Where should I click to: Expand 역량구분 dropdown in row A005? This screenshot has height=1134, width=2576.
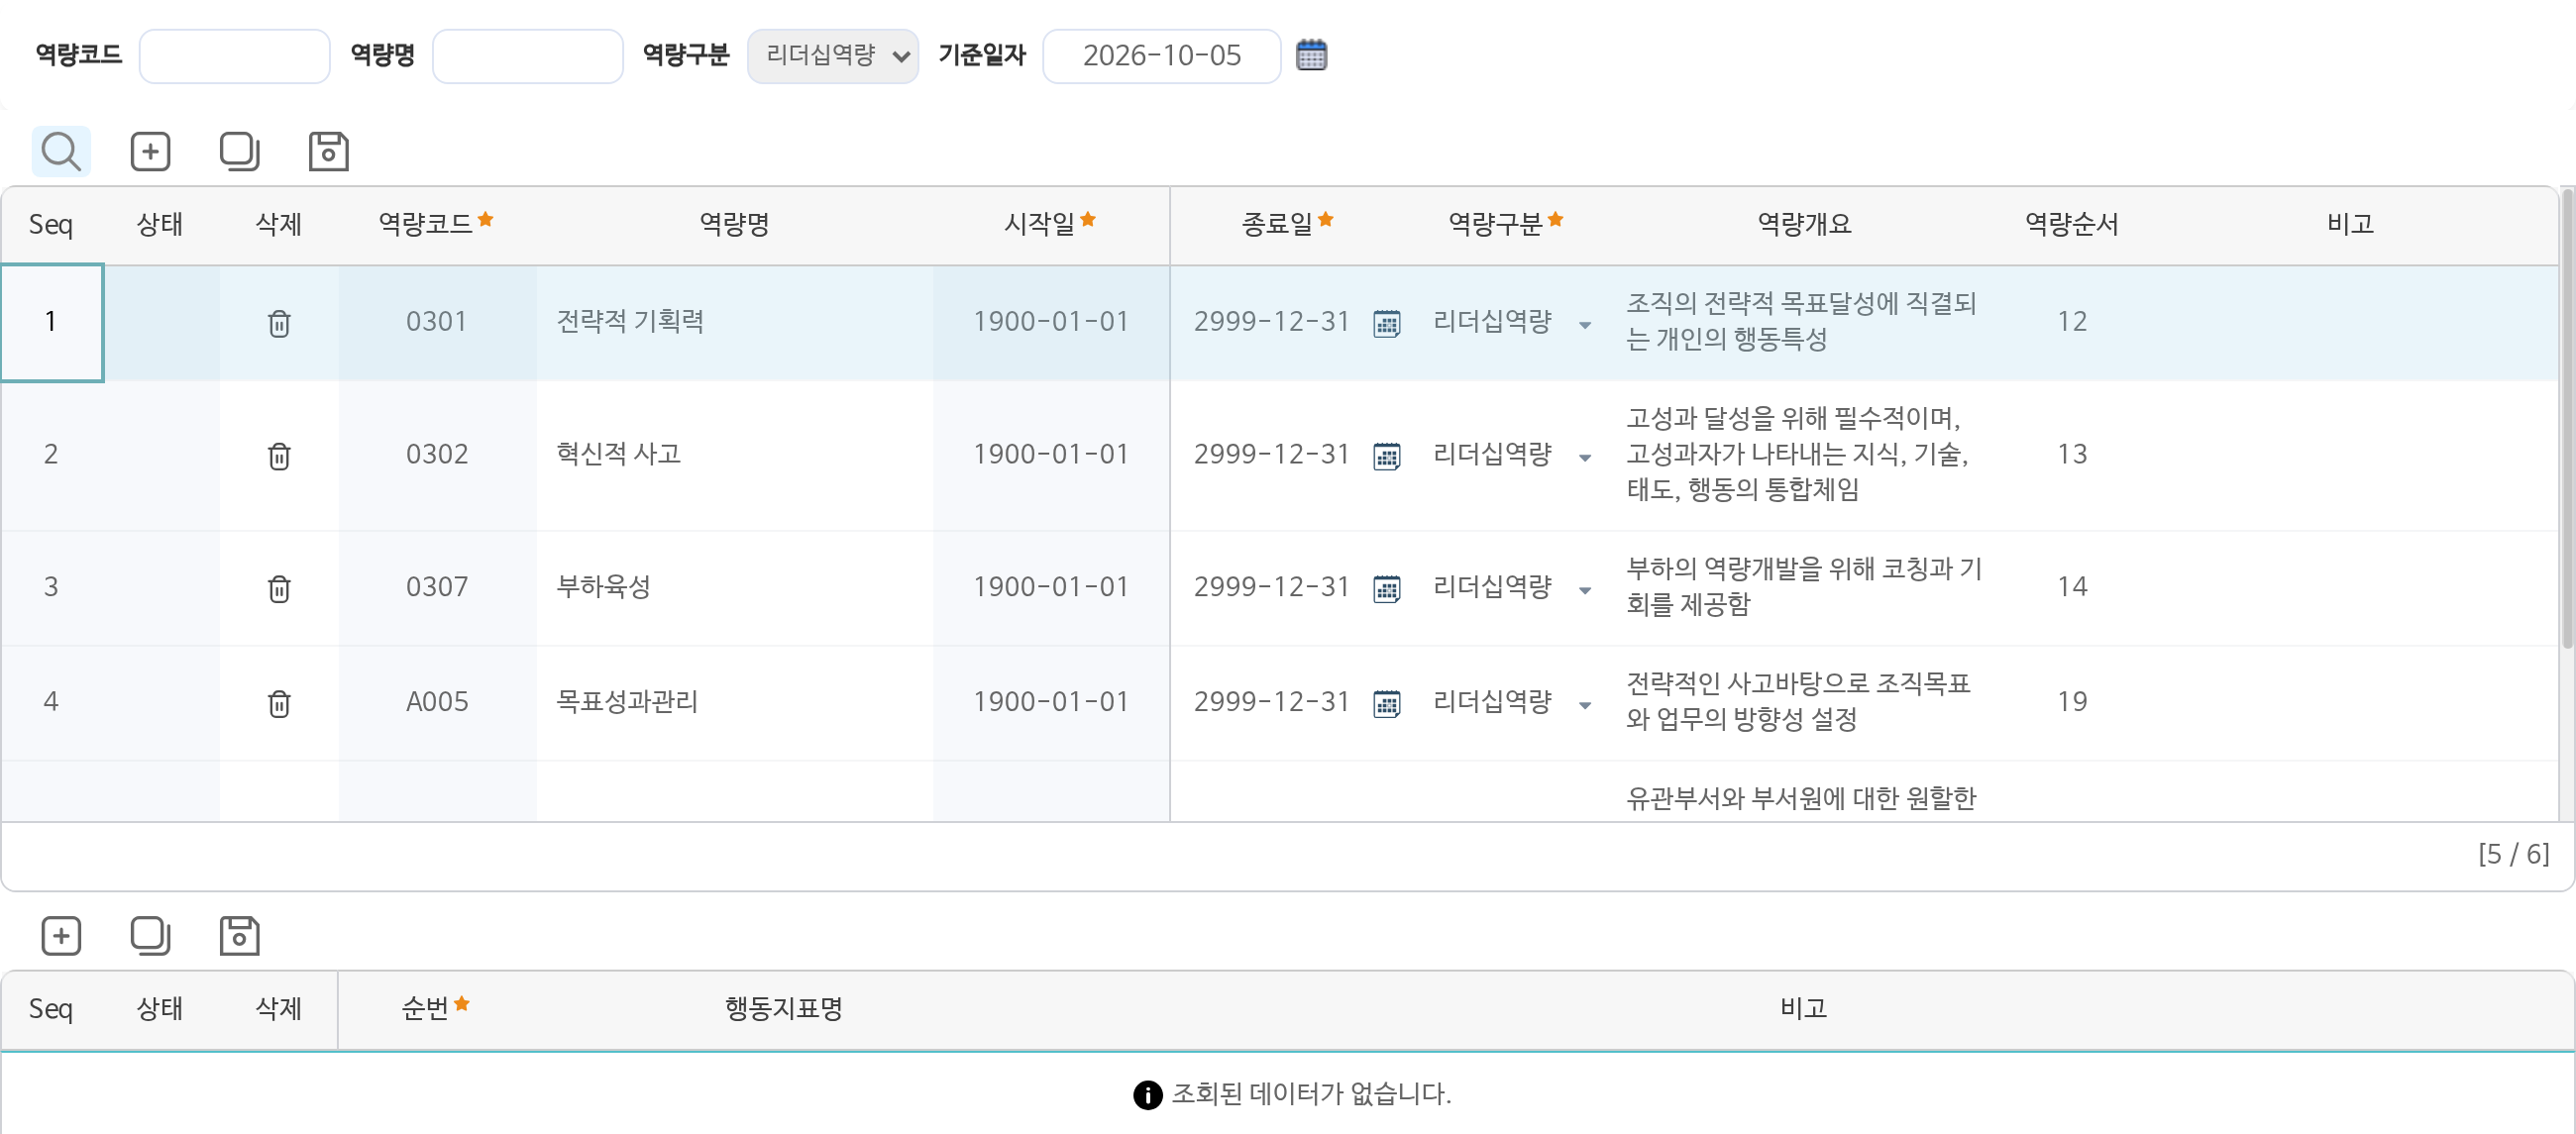coord(1584,706)
